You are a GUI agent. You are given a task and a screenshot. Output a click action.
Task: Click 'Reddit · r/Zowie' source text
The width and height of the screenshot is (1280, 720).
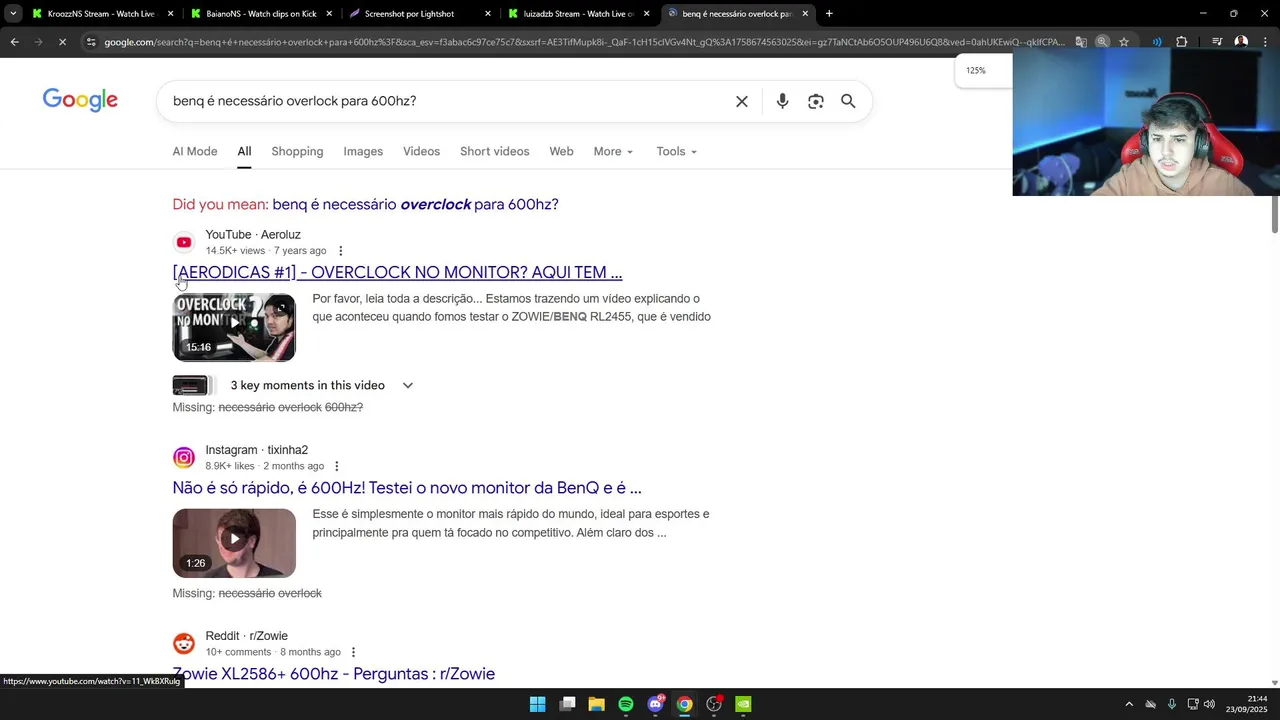click(247, 636)
